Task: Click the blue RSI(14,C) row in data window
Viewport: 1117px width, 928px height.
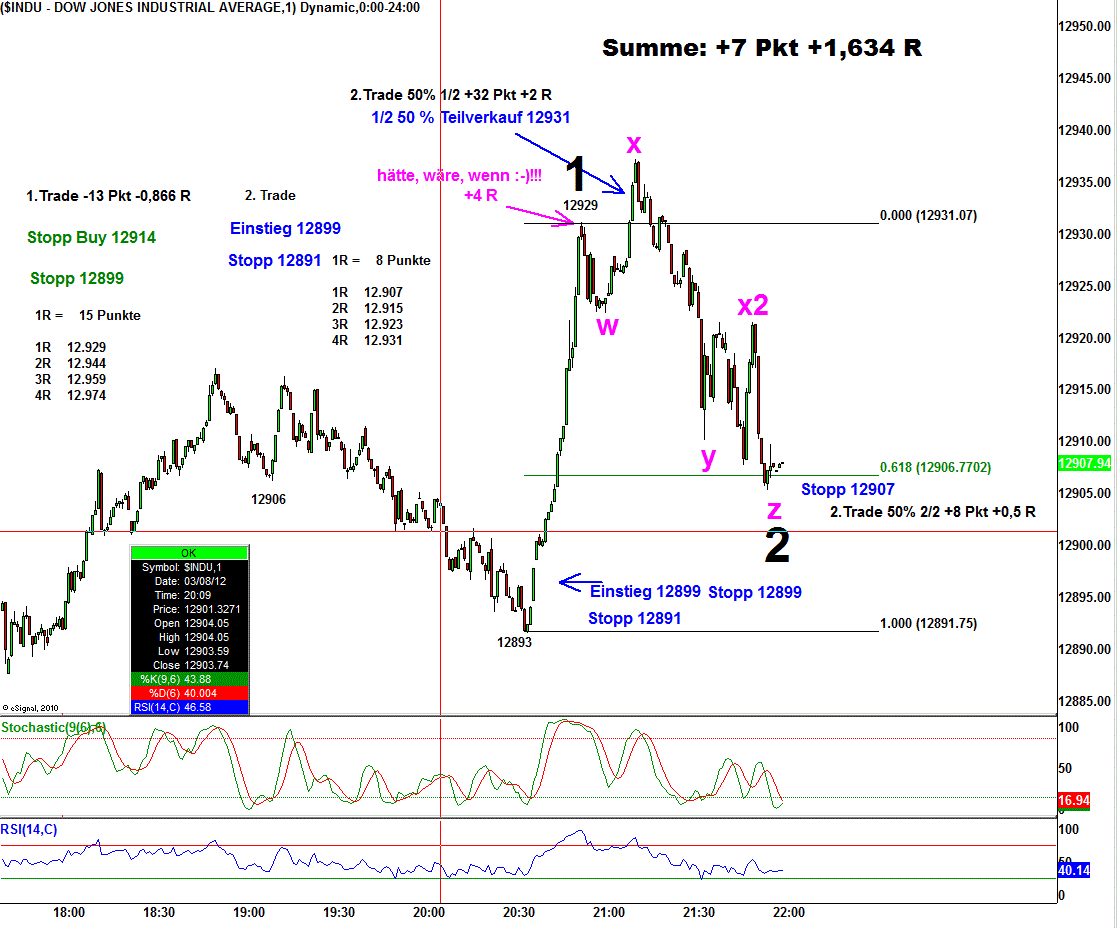Action: coord(189,707)
